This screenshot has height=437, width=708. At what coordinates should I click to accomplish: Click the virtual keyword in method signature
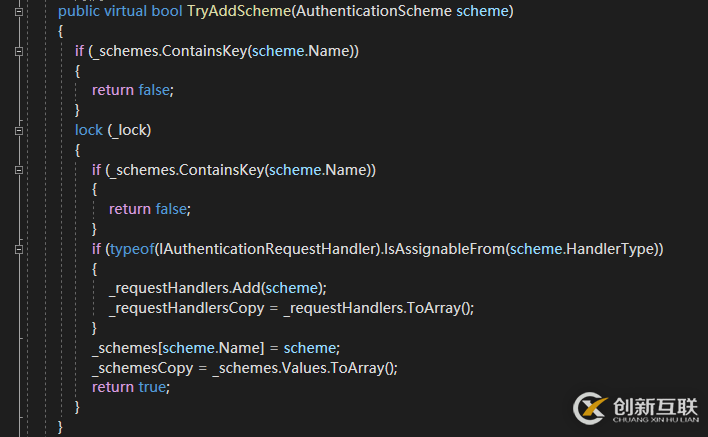click(x=130, y=11)
